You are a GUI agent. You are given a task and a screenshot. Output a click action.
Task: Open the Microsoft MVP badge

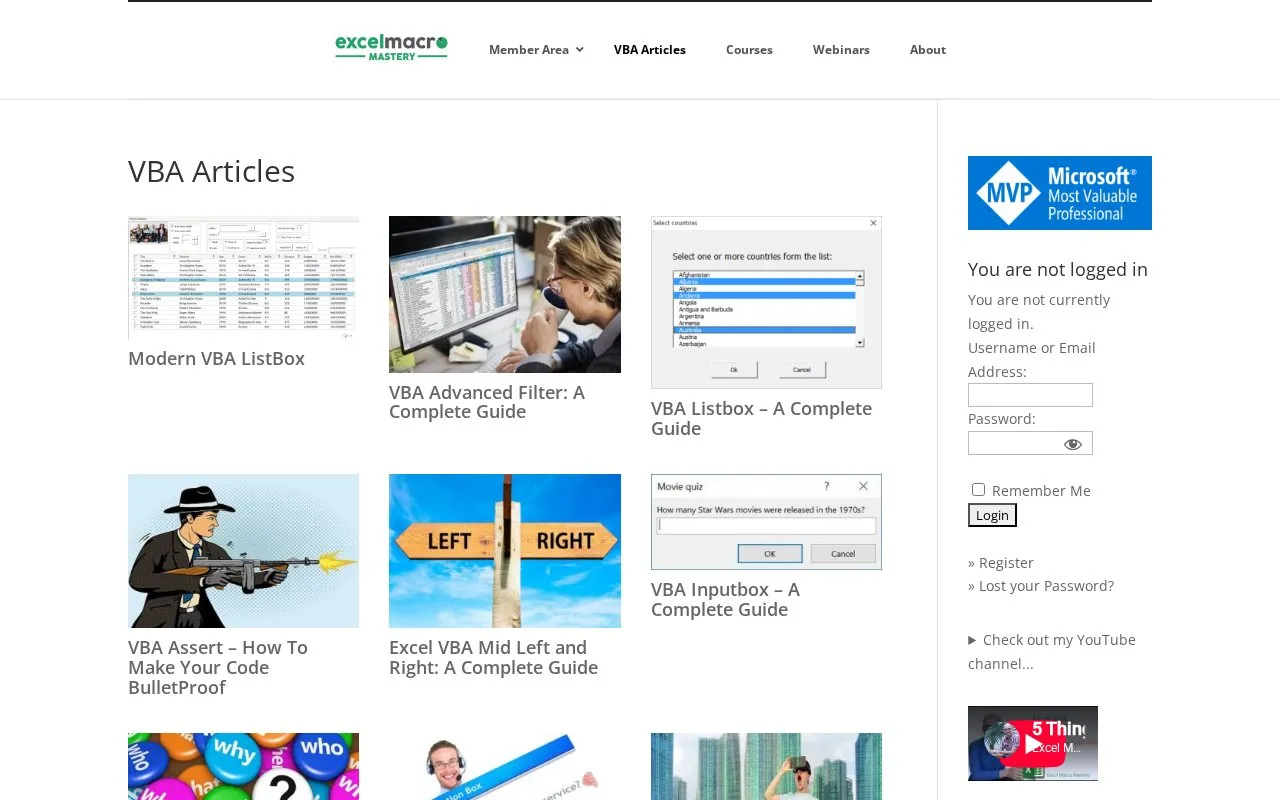1060,193
